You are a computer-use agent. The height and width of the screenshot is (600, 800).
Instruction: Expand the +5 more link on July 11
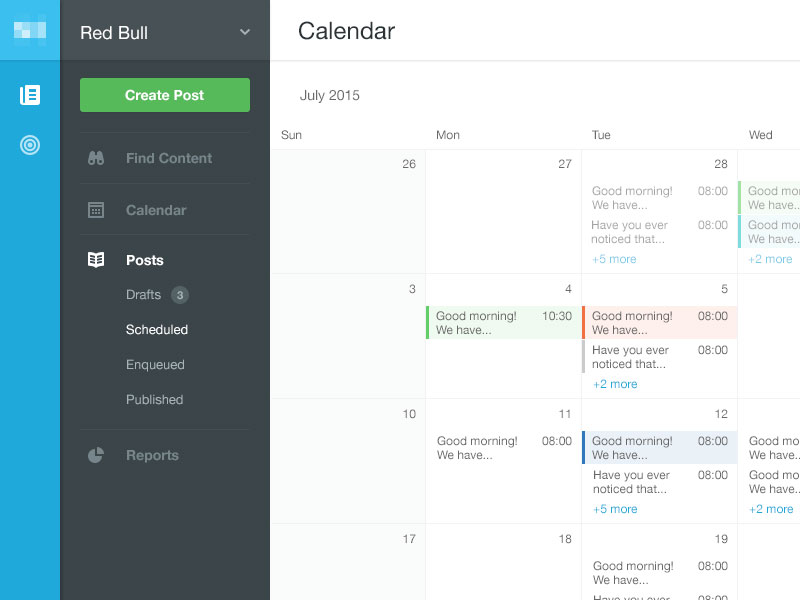click(615, 508)
